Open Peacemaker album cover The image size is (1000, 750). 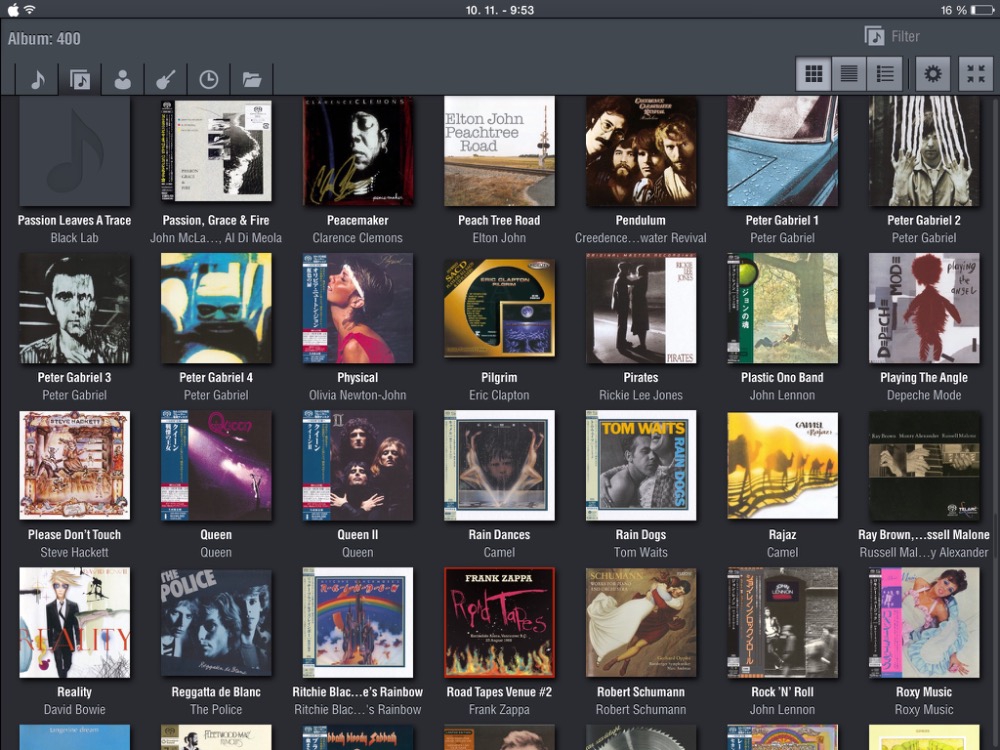[x=358, y=151]
